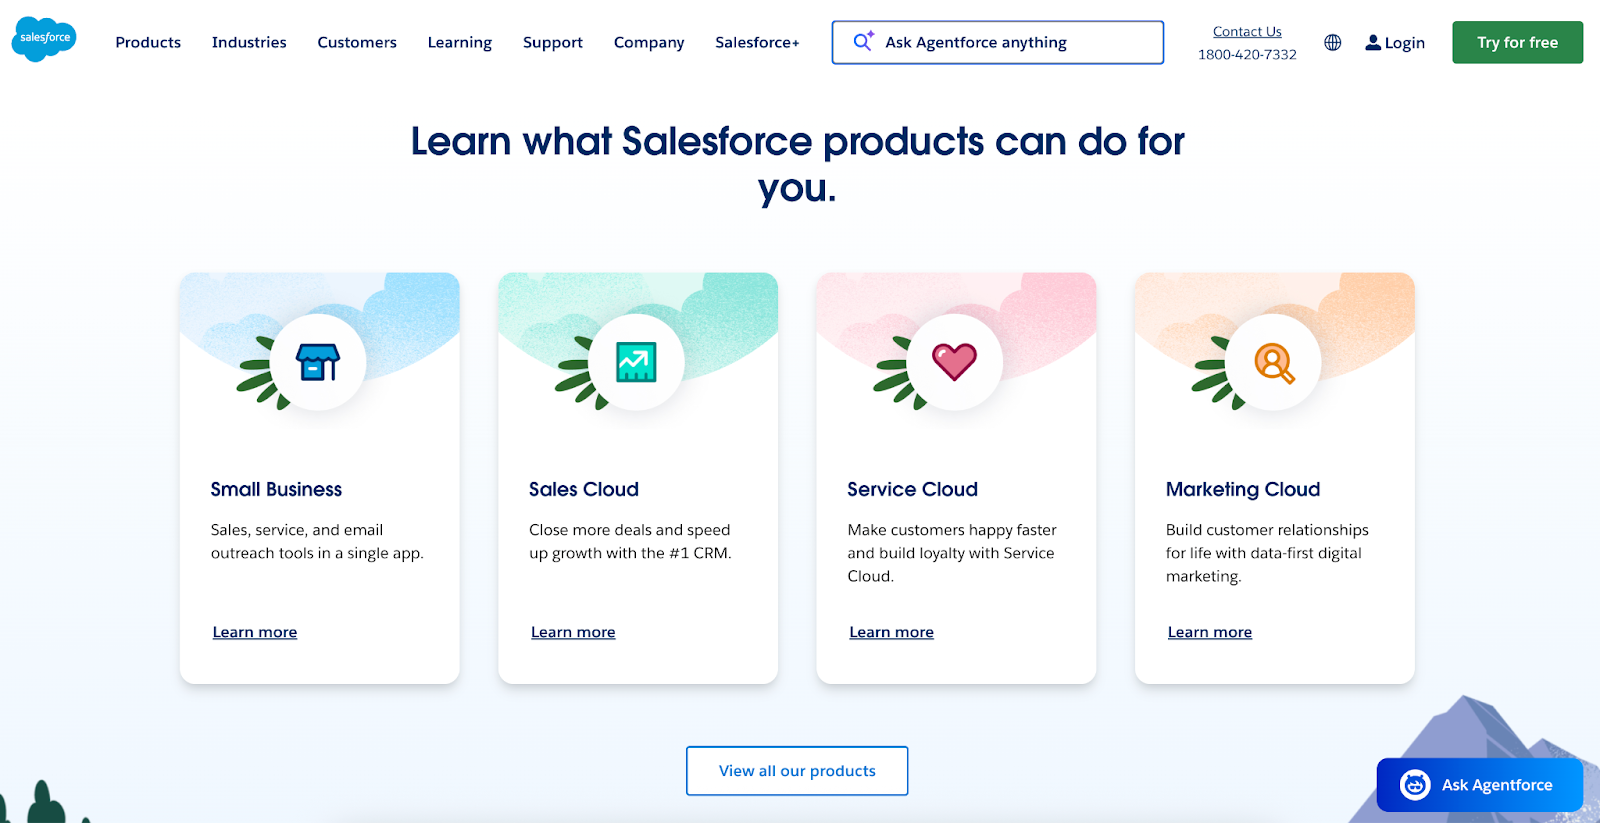Open the Learning menu
Viewport: 1600px width, 823px height.
pos(460,42)
